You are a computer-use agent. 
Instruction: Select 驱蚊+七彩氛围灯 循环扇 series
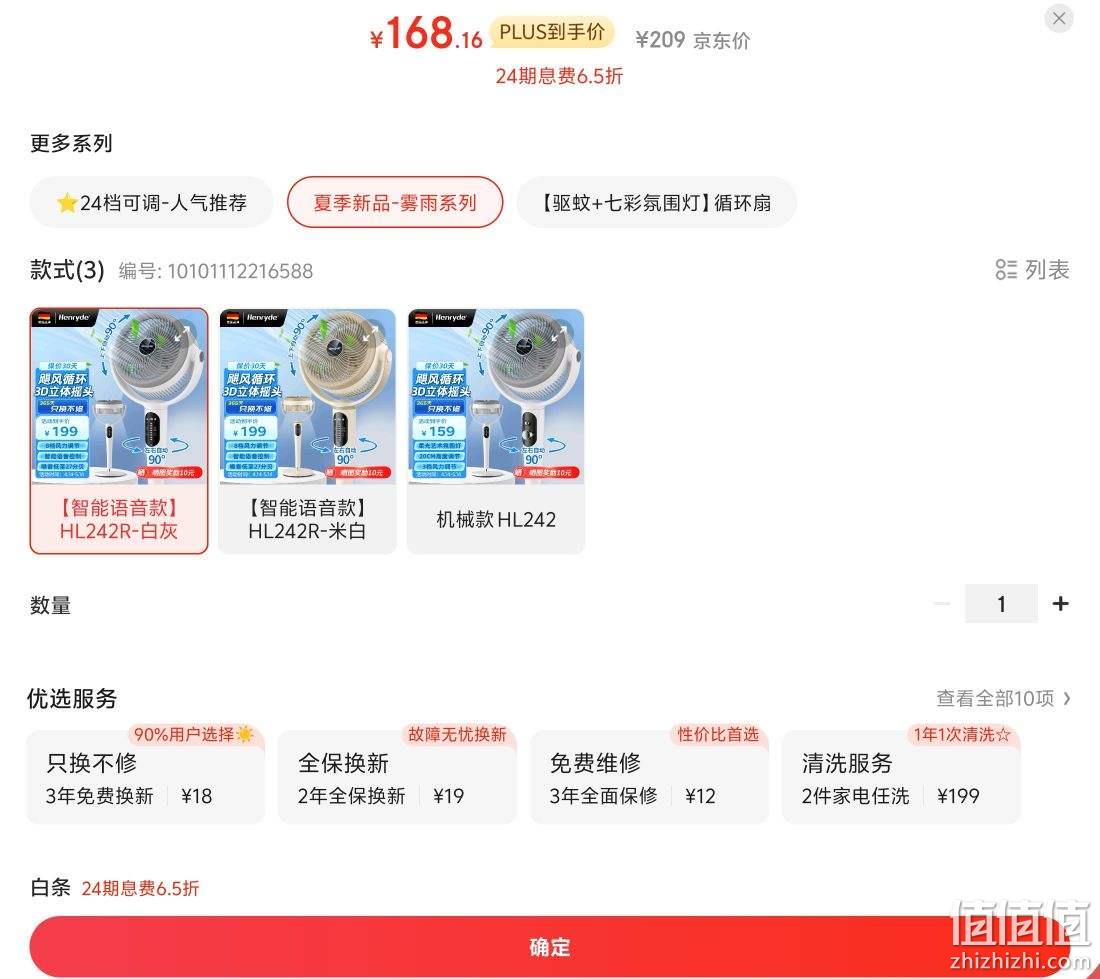657,203
